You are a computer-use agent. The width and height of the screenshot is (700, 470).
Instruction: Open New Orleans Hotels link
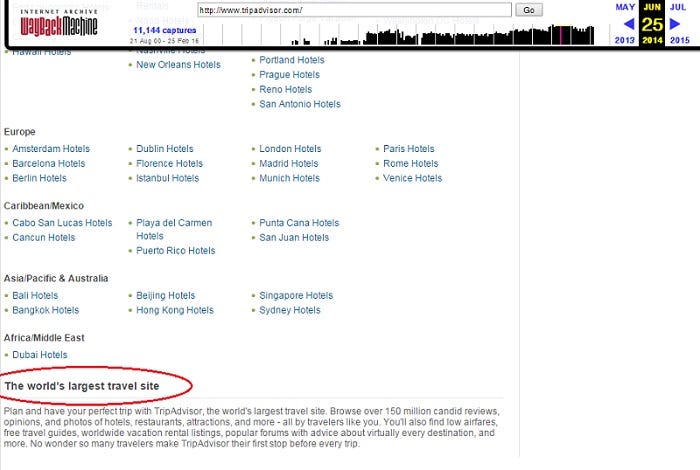(x=178, y=65)
